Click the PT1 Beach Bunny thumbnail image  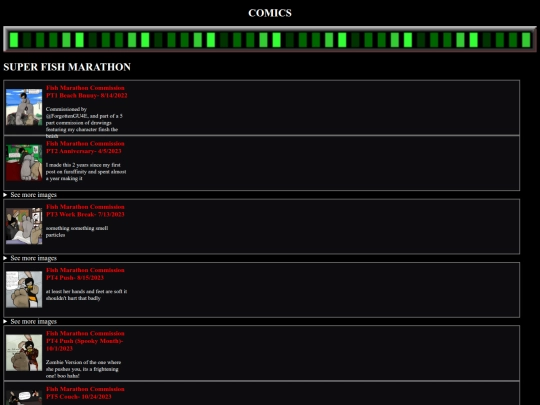(24, 107)
